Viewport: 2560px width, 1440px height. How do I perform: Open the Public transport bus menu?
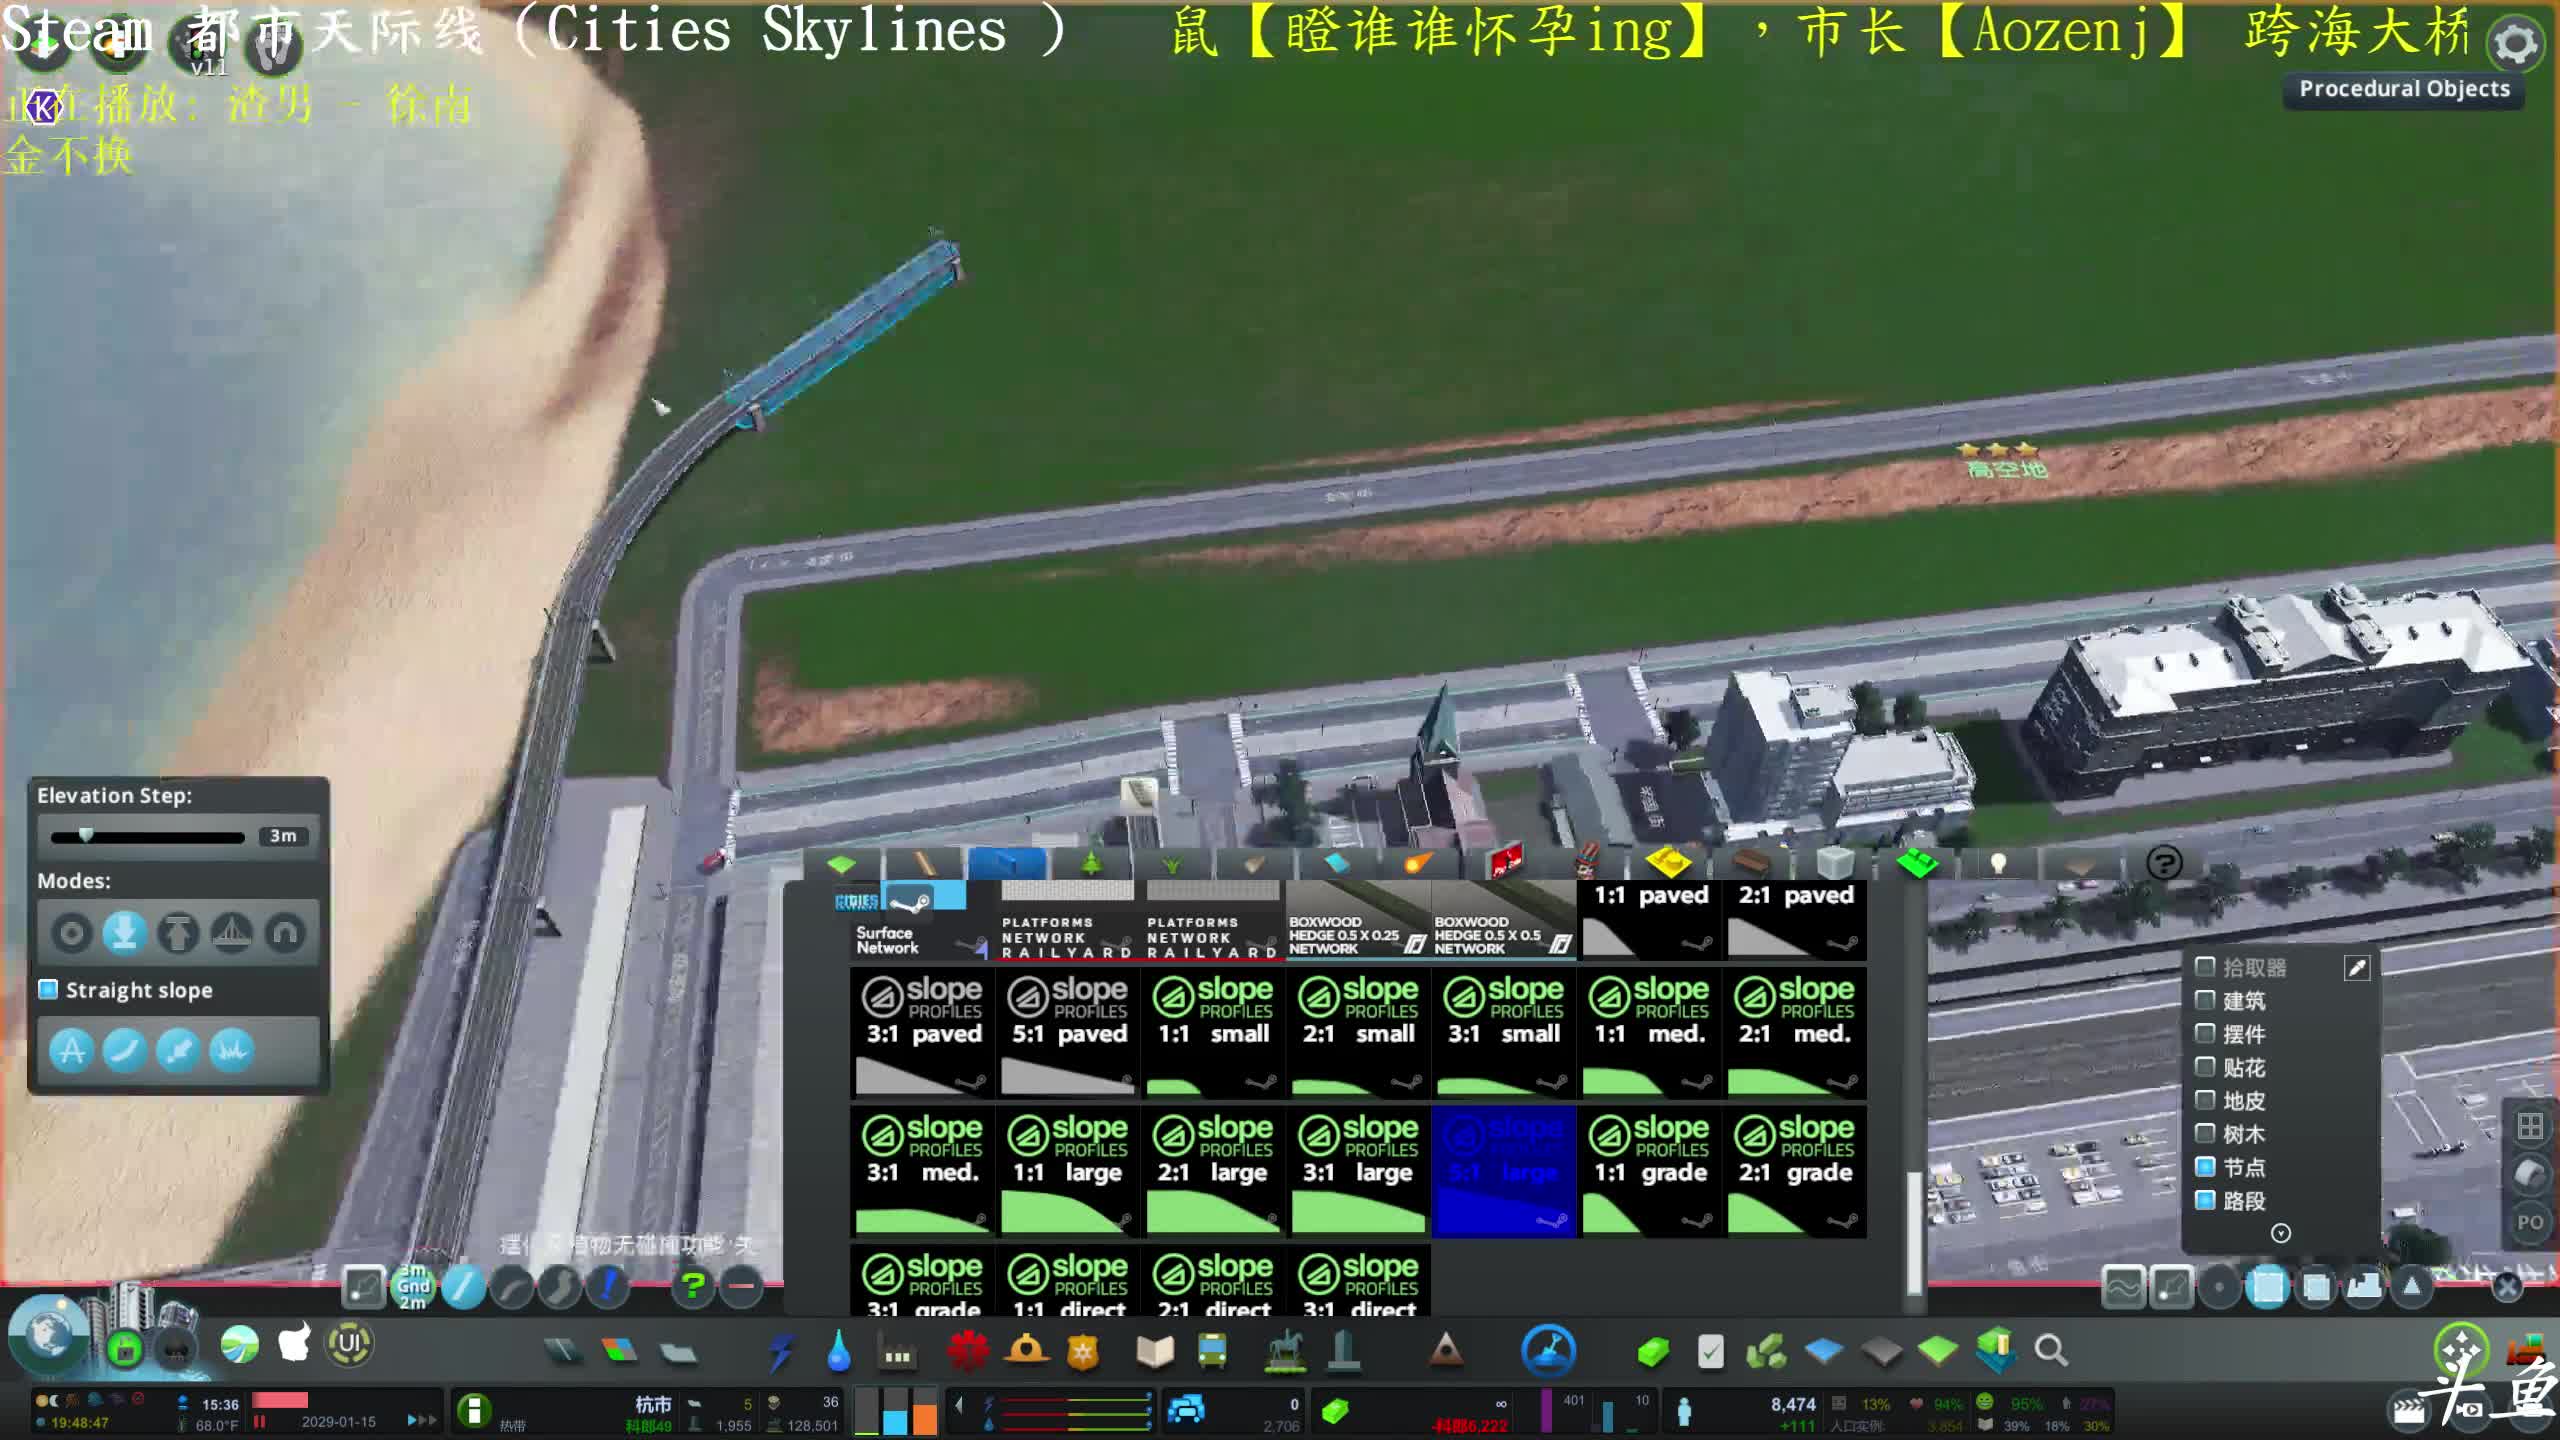tap(1212, 1352)
